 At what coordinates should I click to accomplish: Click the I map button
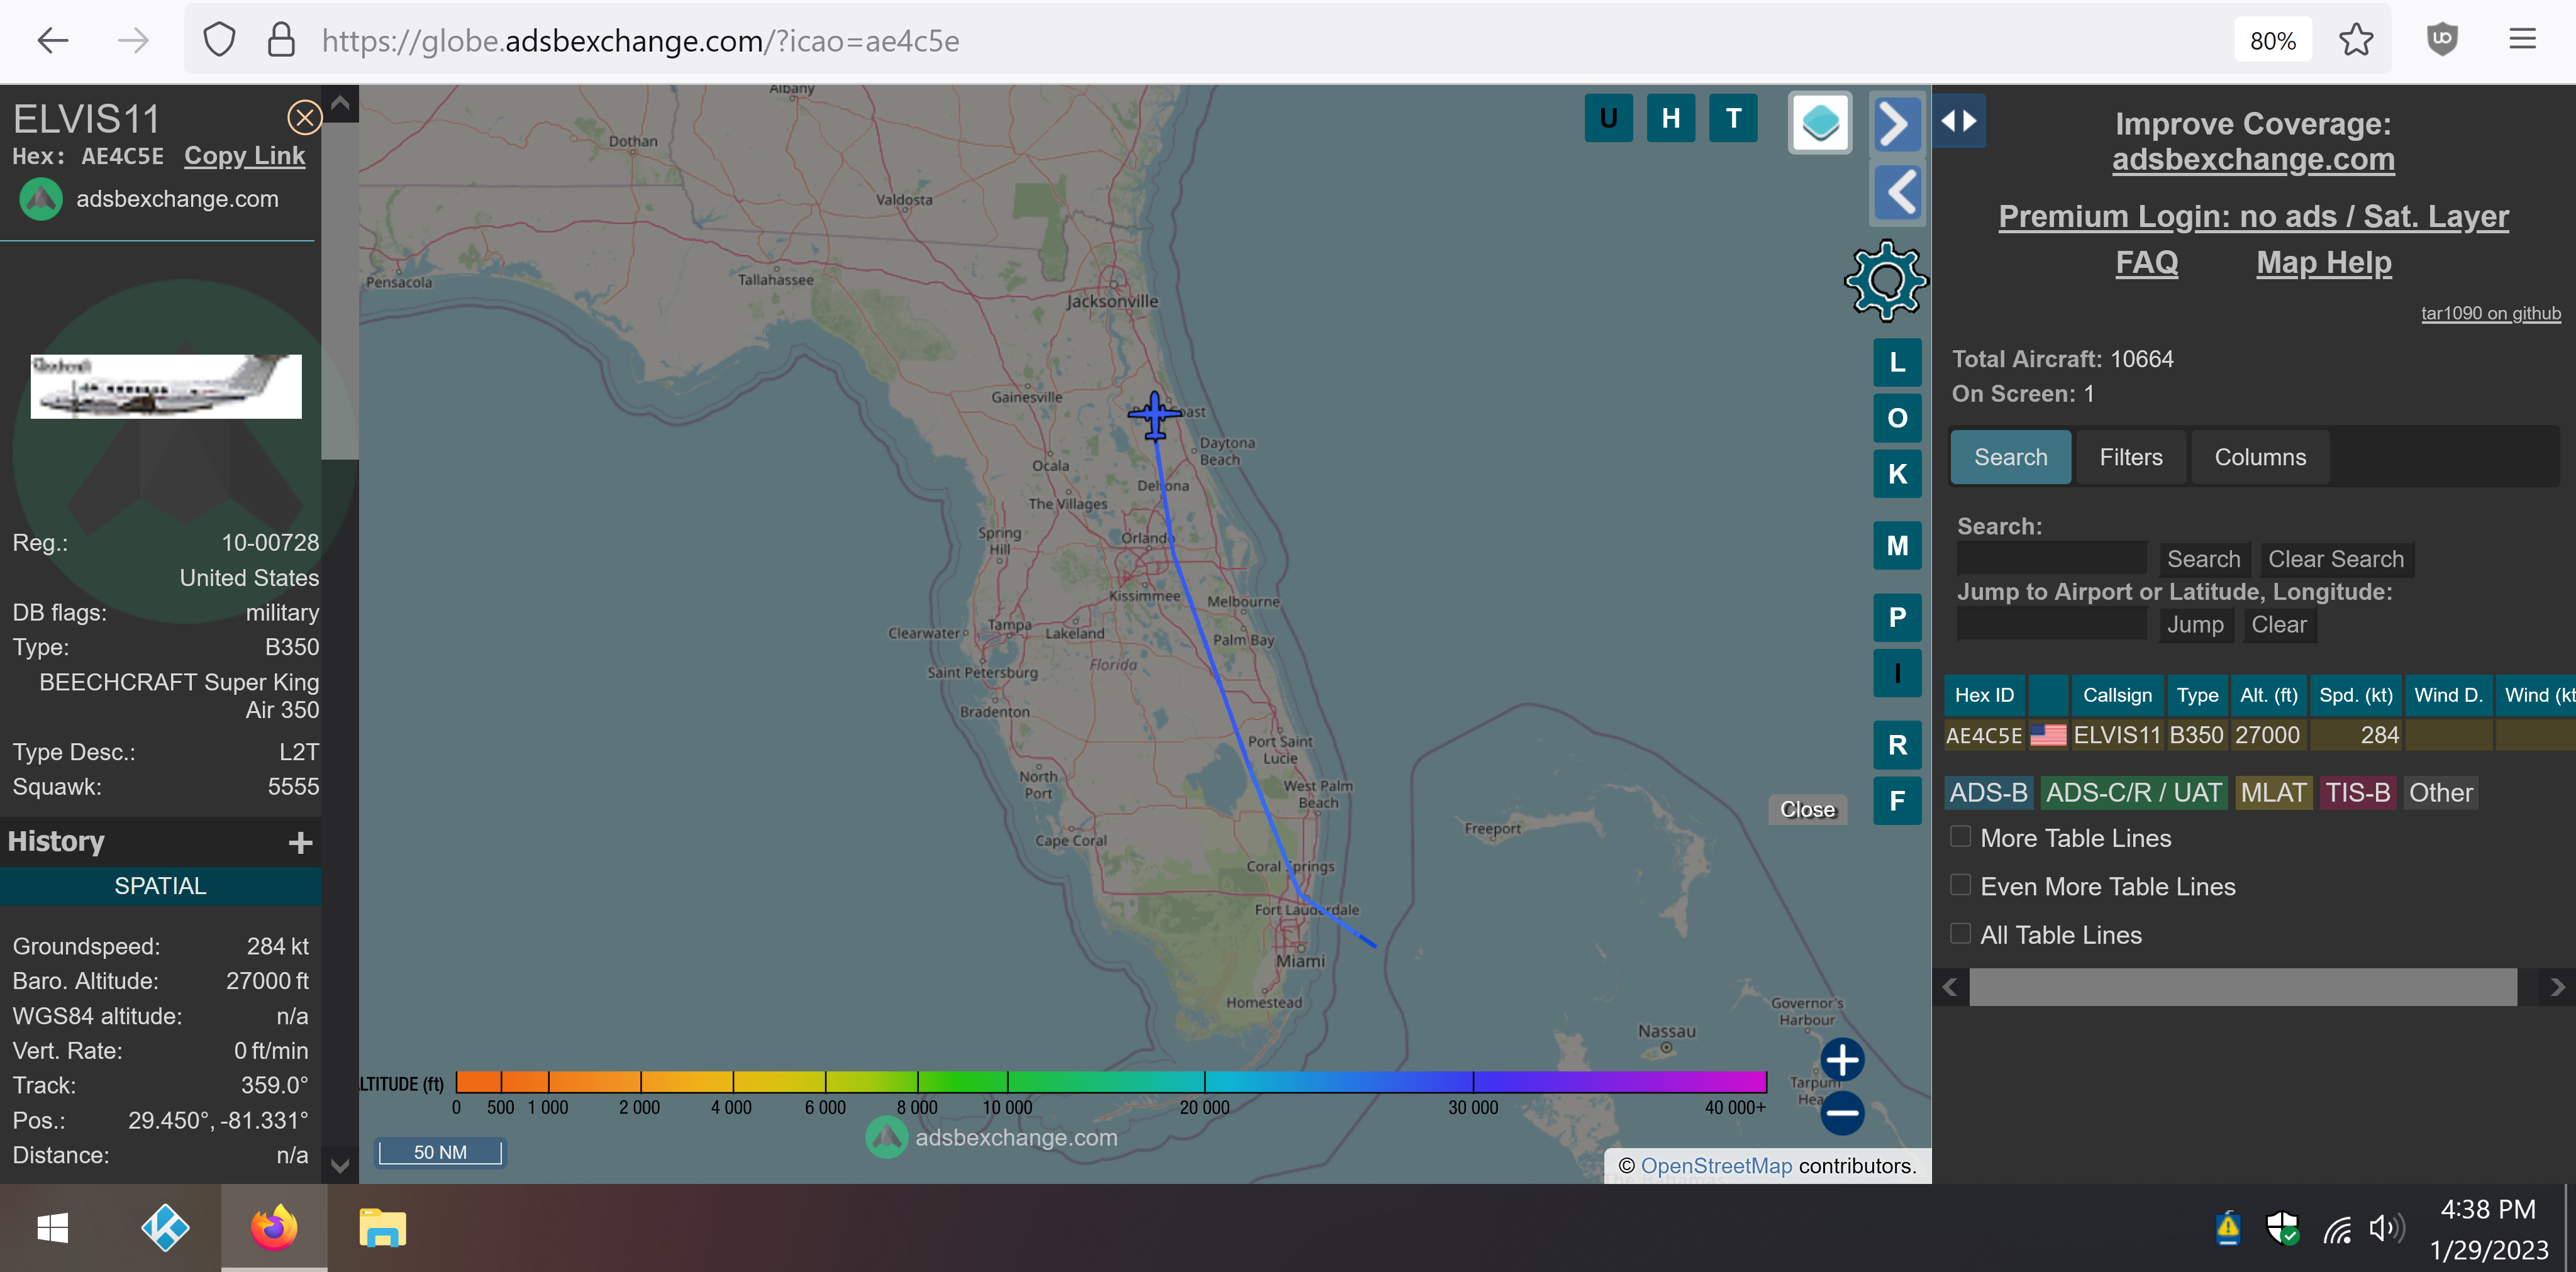[x=1896, y=673]
